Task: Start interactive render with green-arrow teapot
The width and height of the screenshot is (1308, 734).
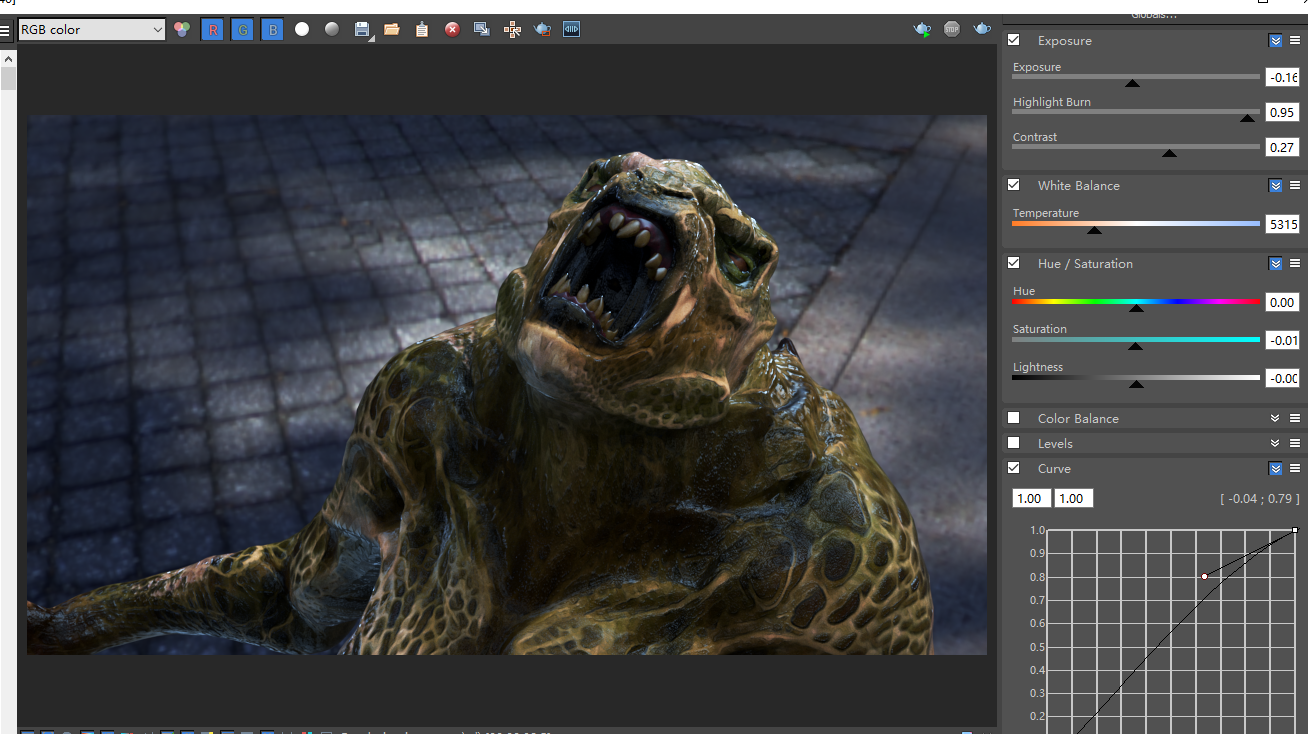Action: (x=922, y=30)
